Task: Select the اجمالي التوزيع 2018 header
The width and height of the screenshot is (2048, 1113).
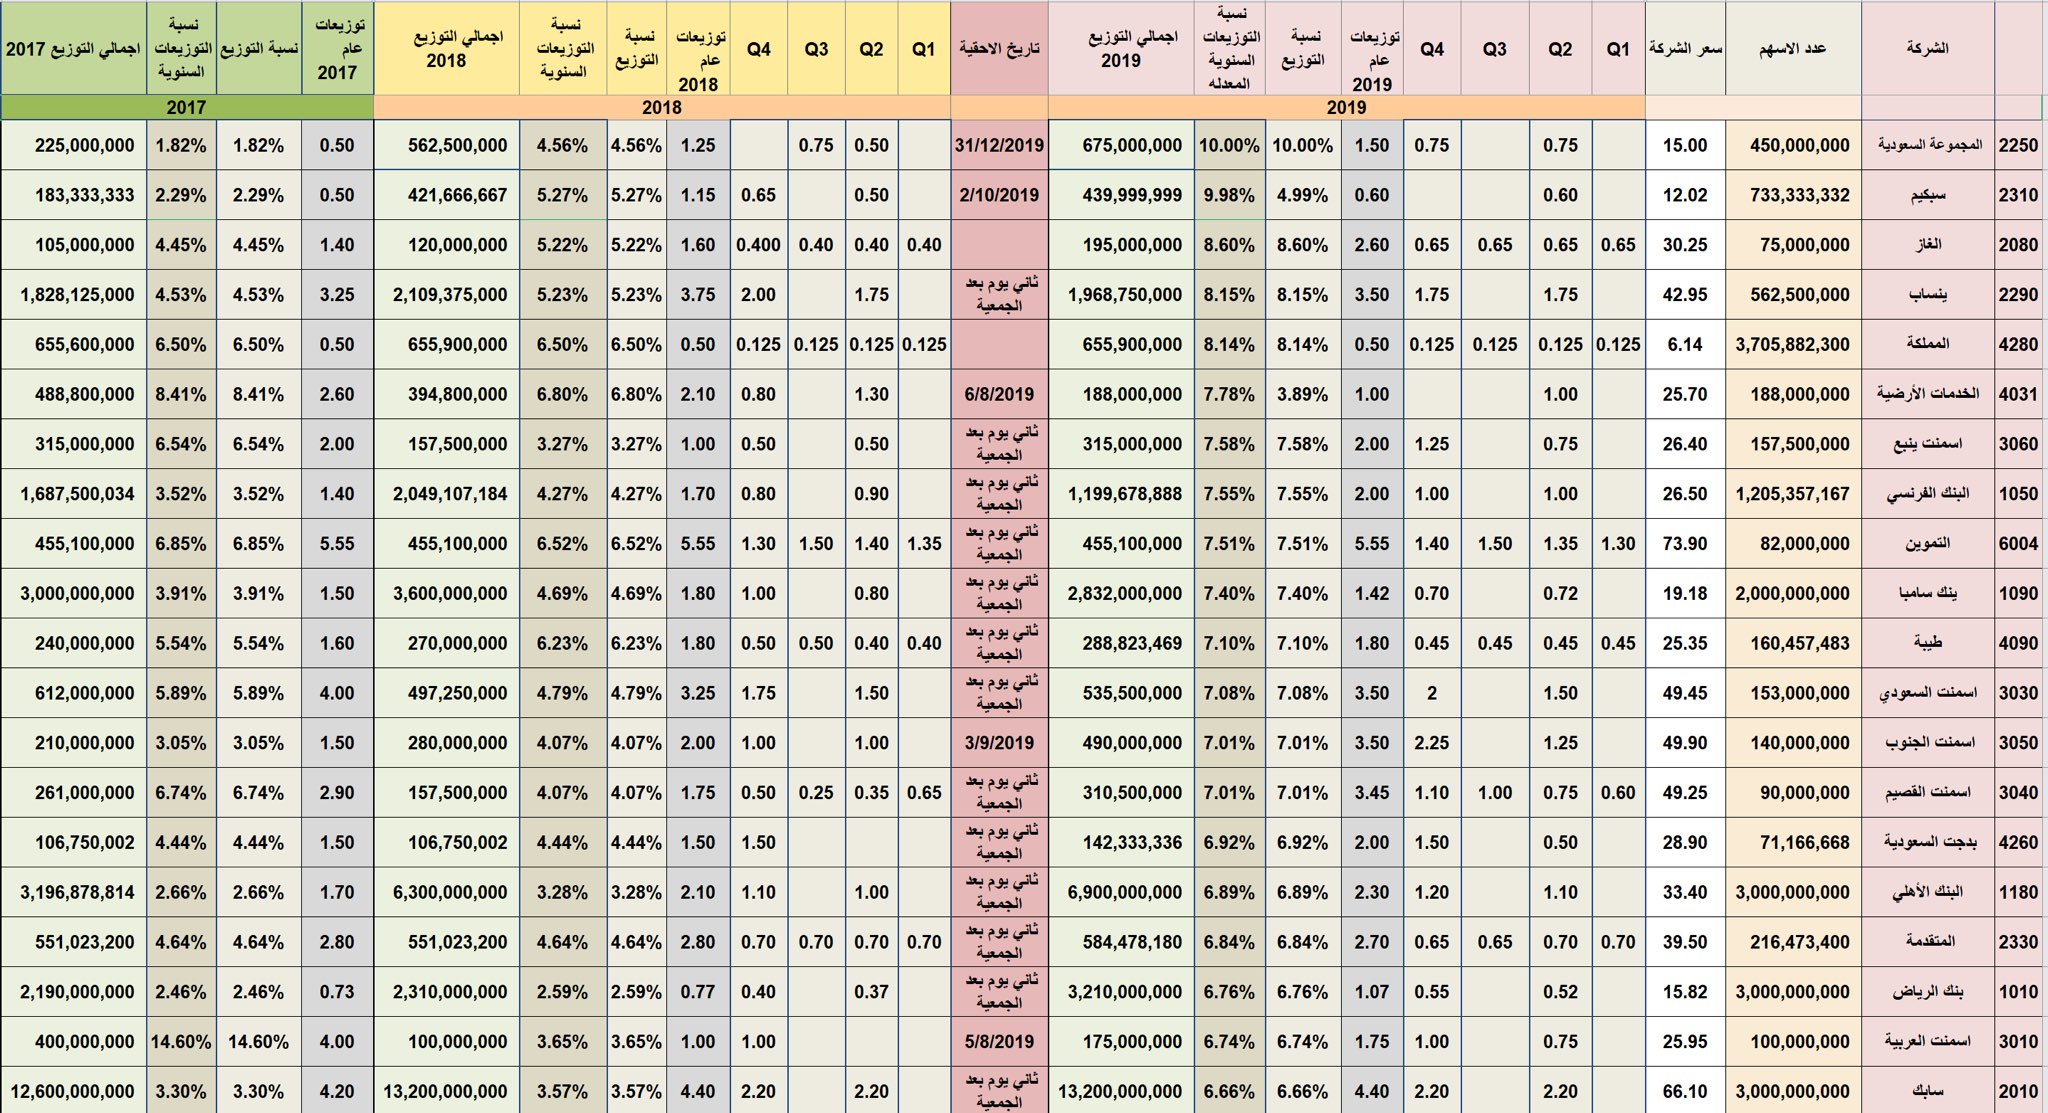Action: pyautogui.click(x=446, y=48)
